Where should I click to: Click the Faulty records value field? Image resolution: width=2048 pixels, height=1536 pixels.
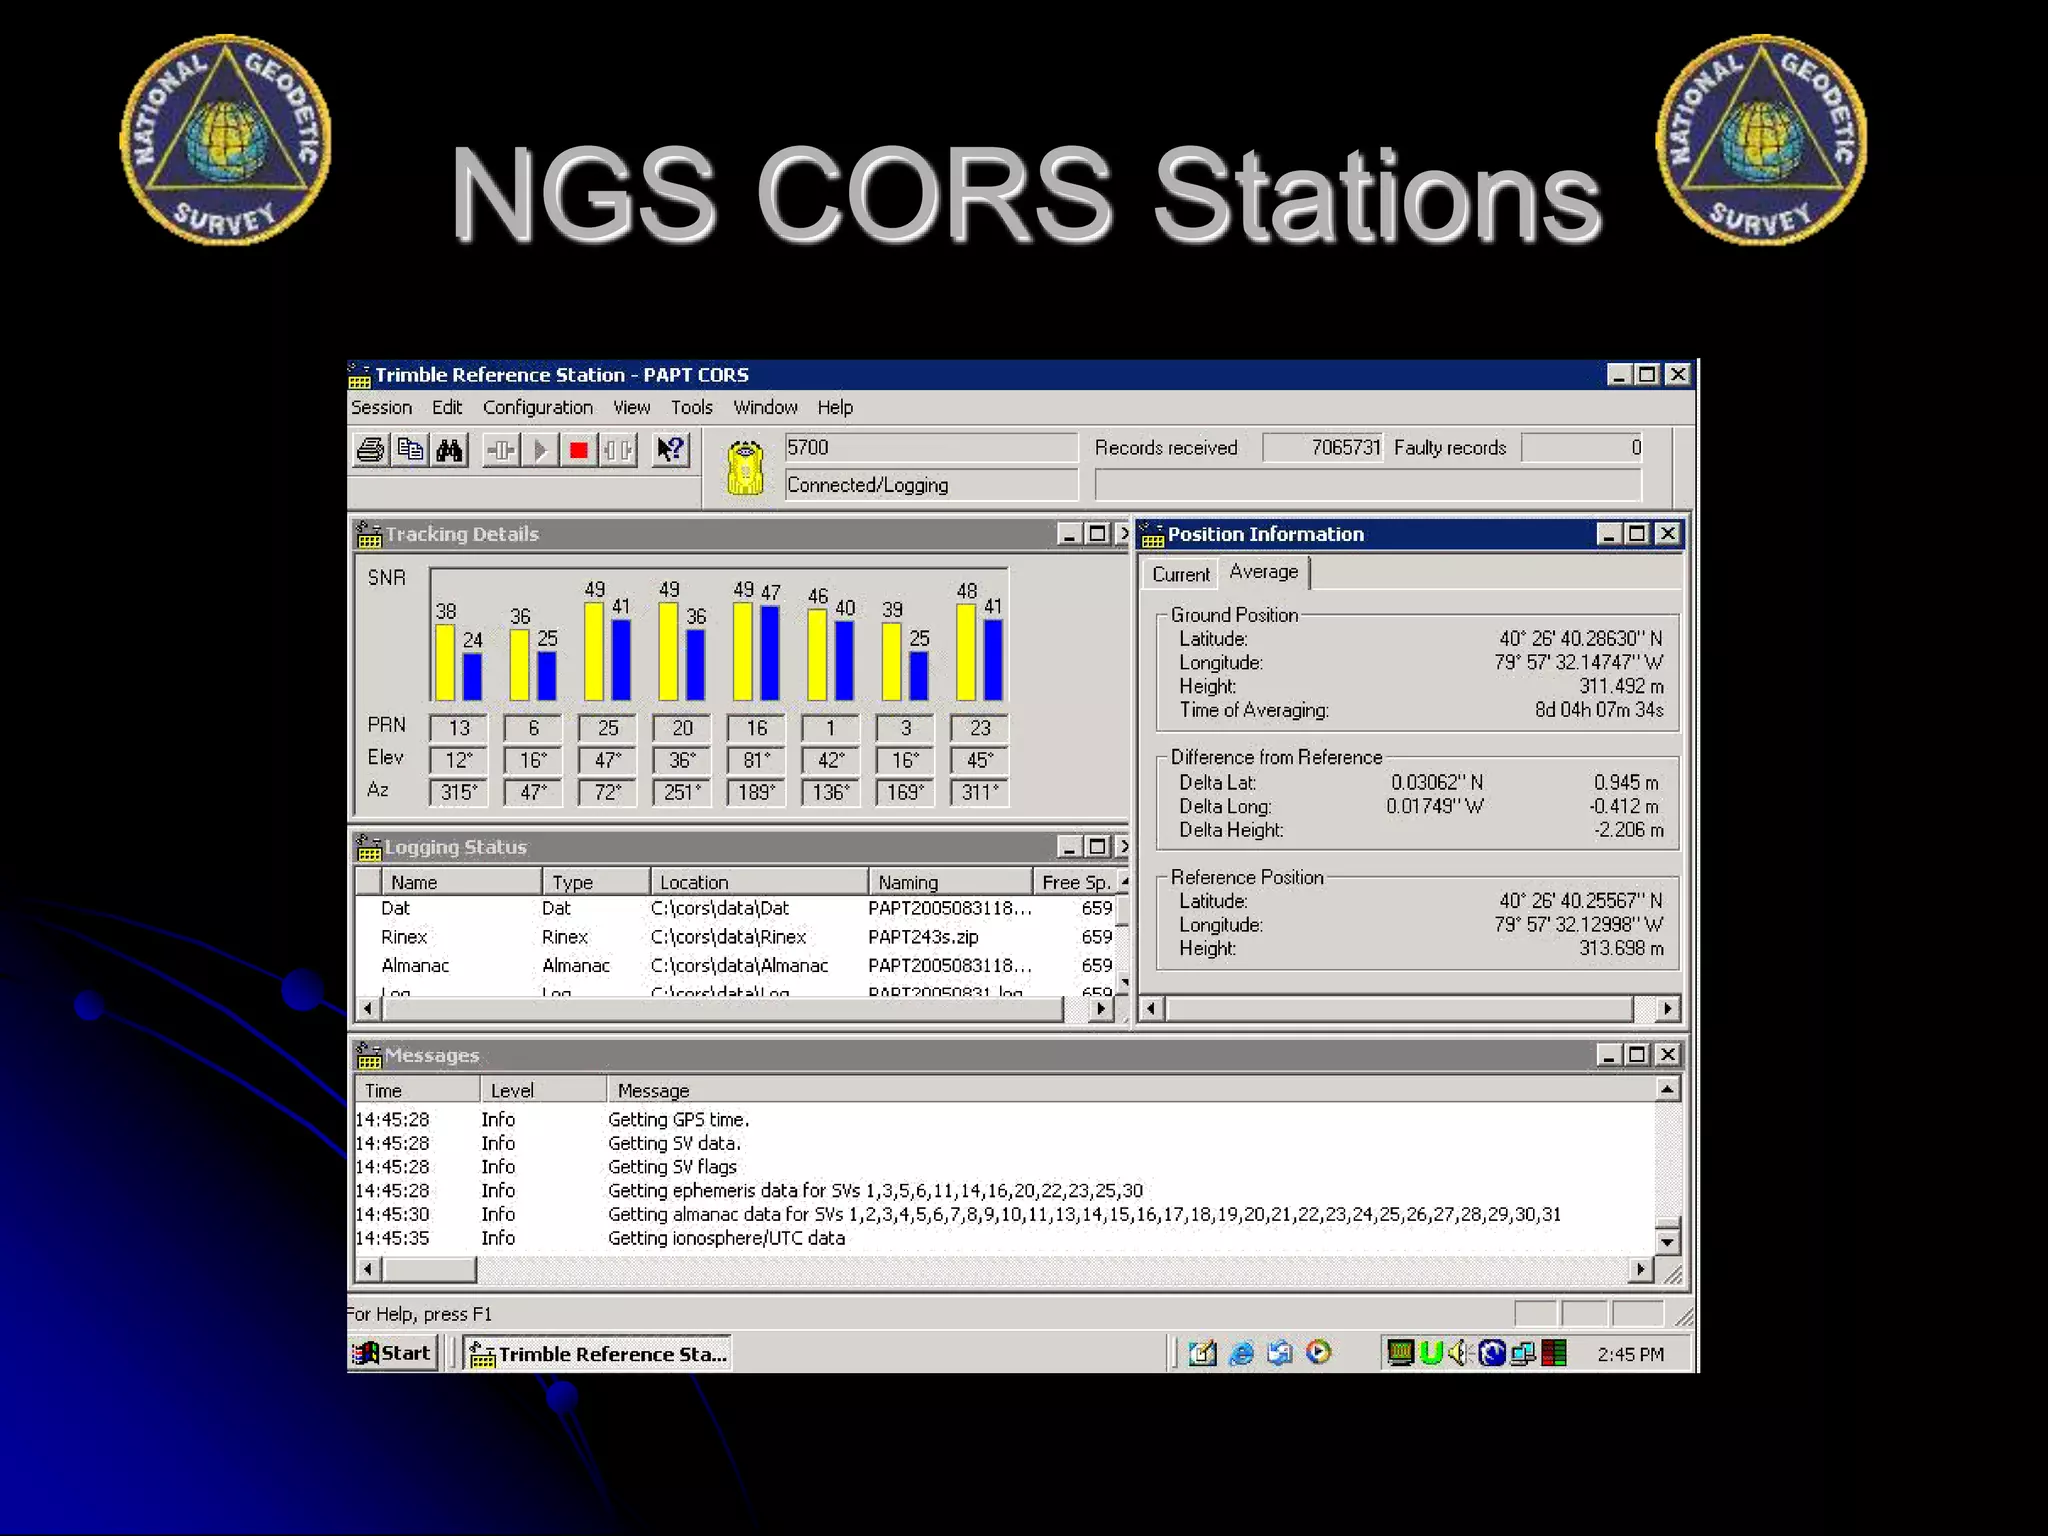coord(1582,447)
